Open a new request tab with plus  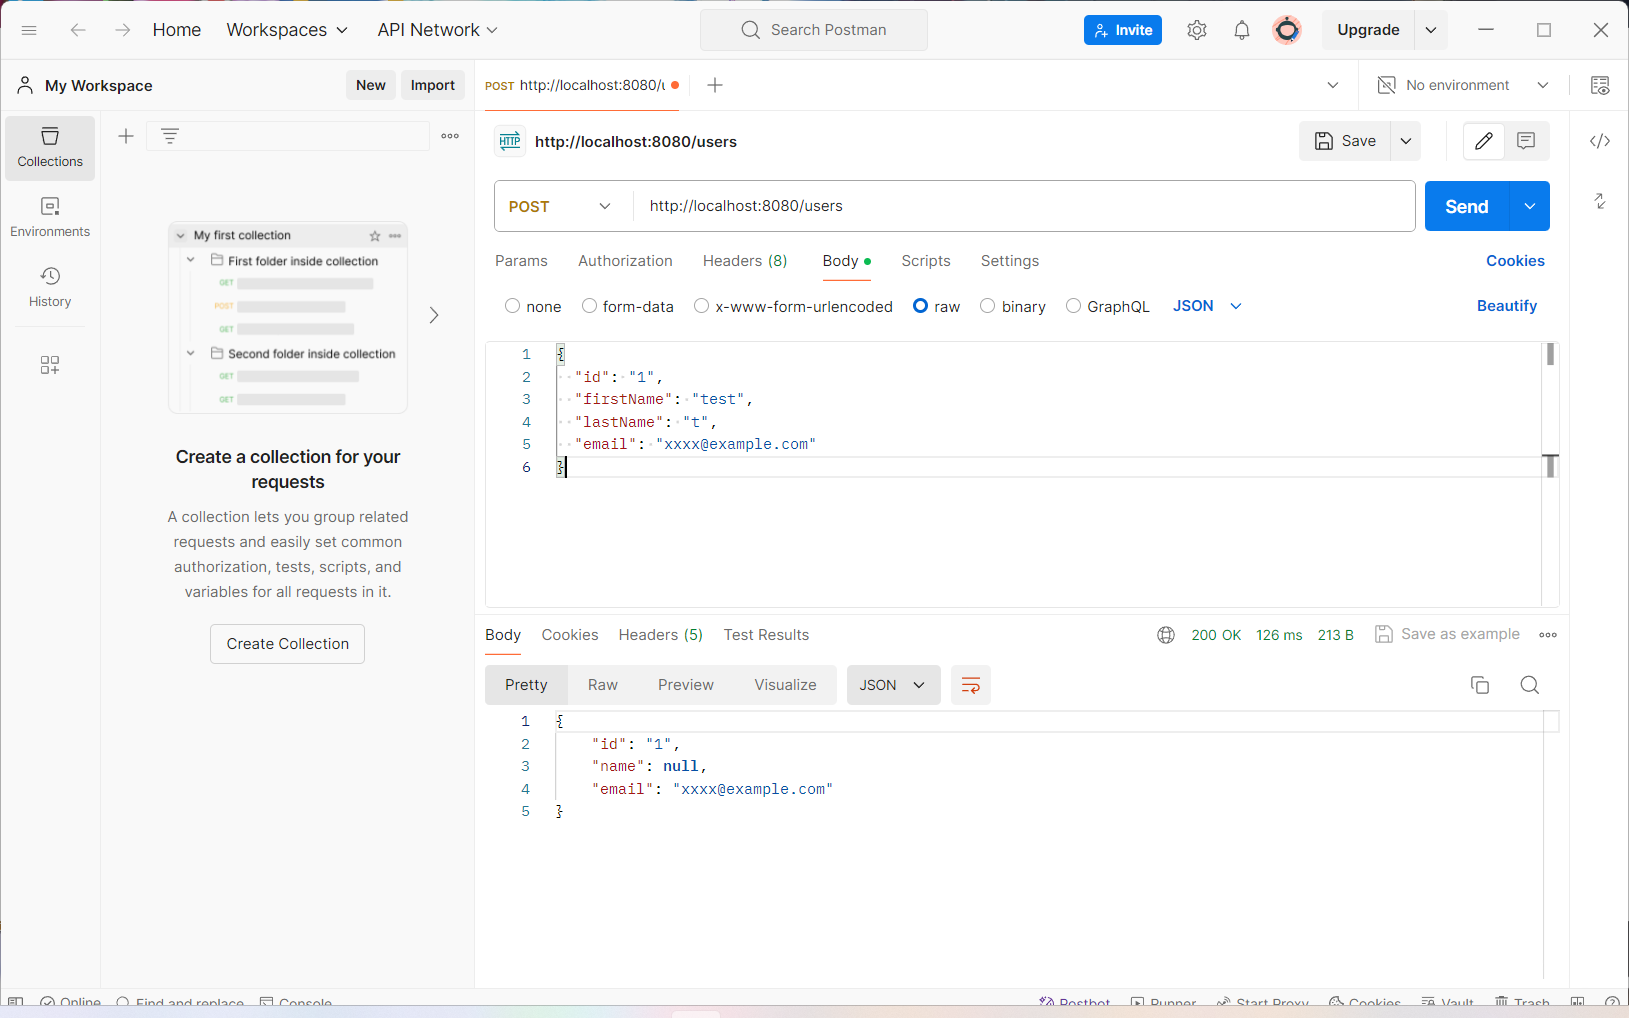tap(715, 85)
